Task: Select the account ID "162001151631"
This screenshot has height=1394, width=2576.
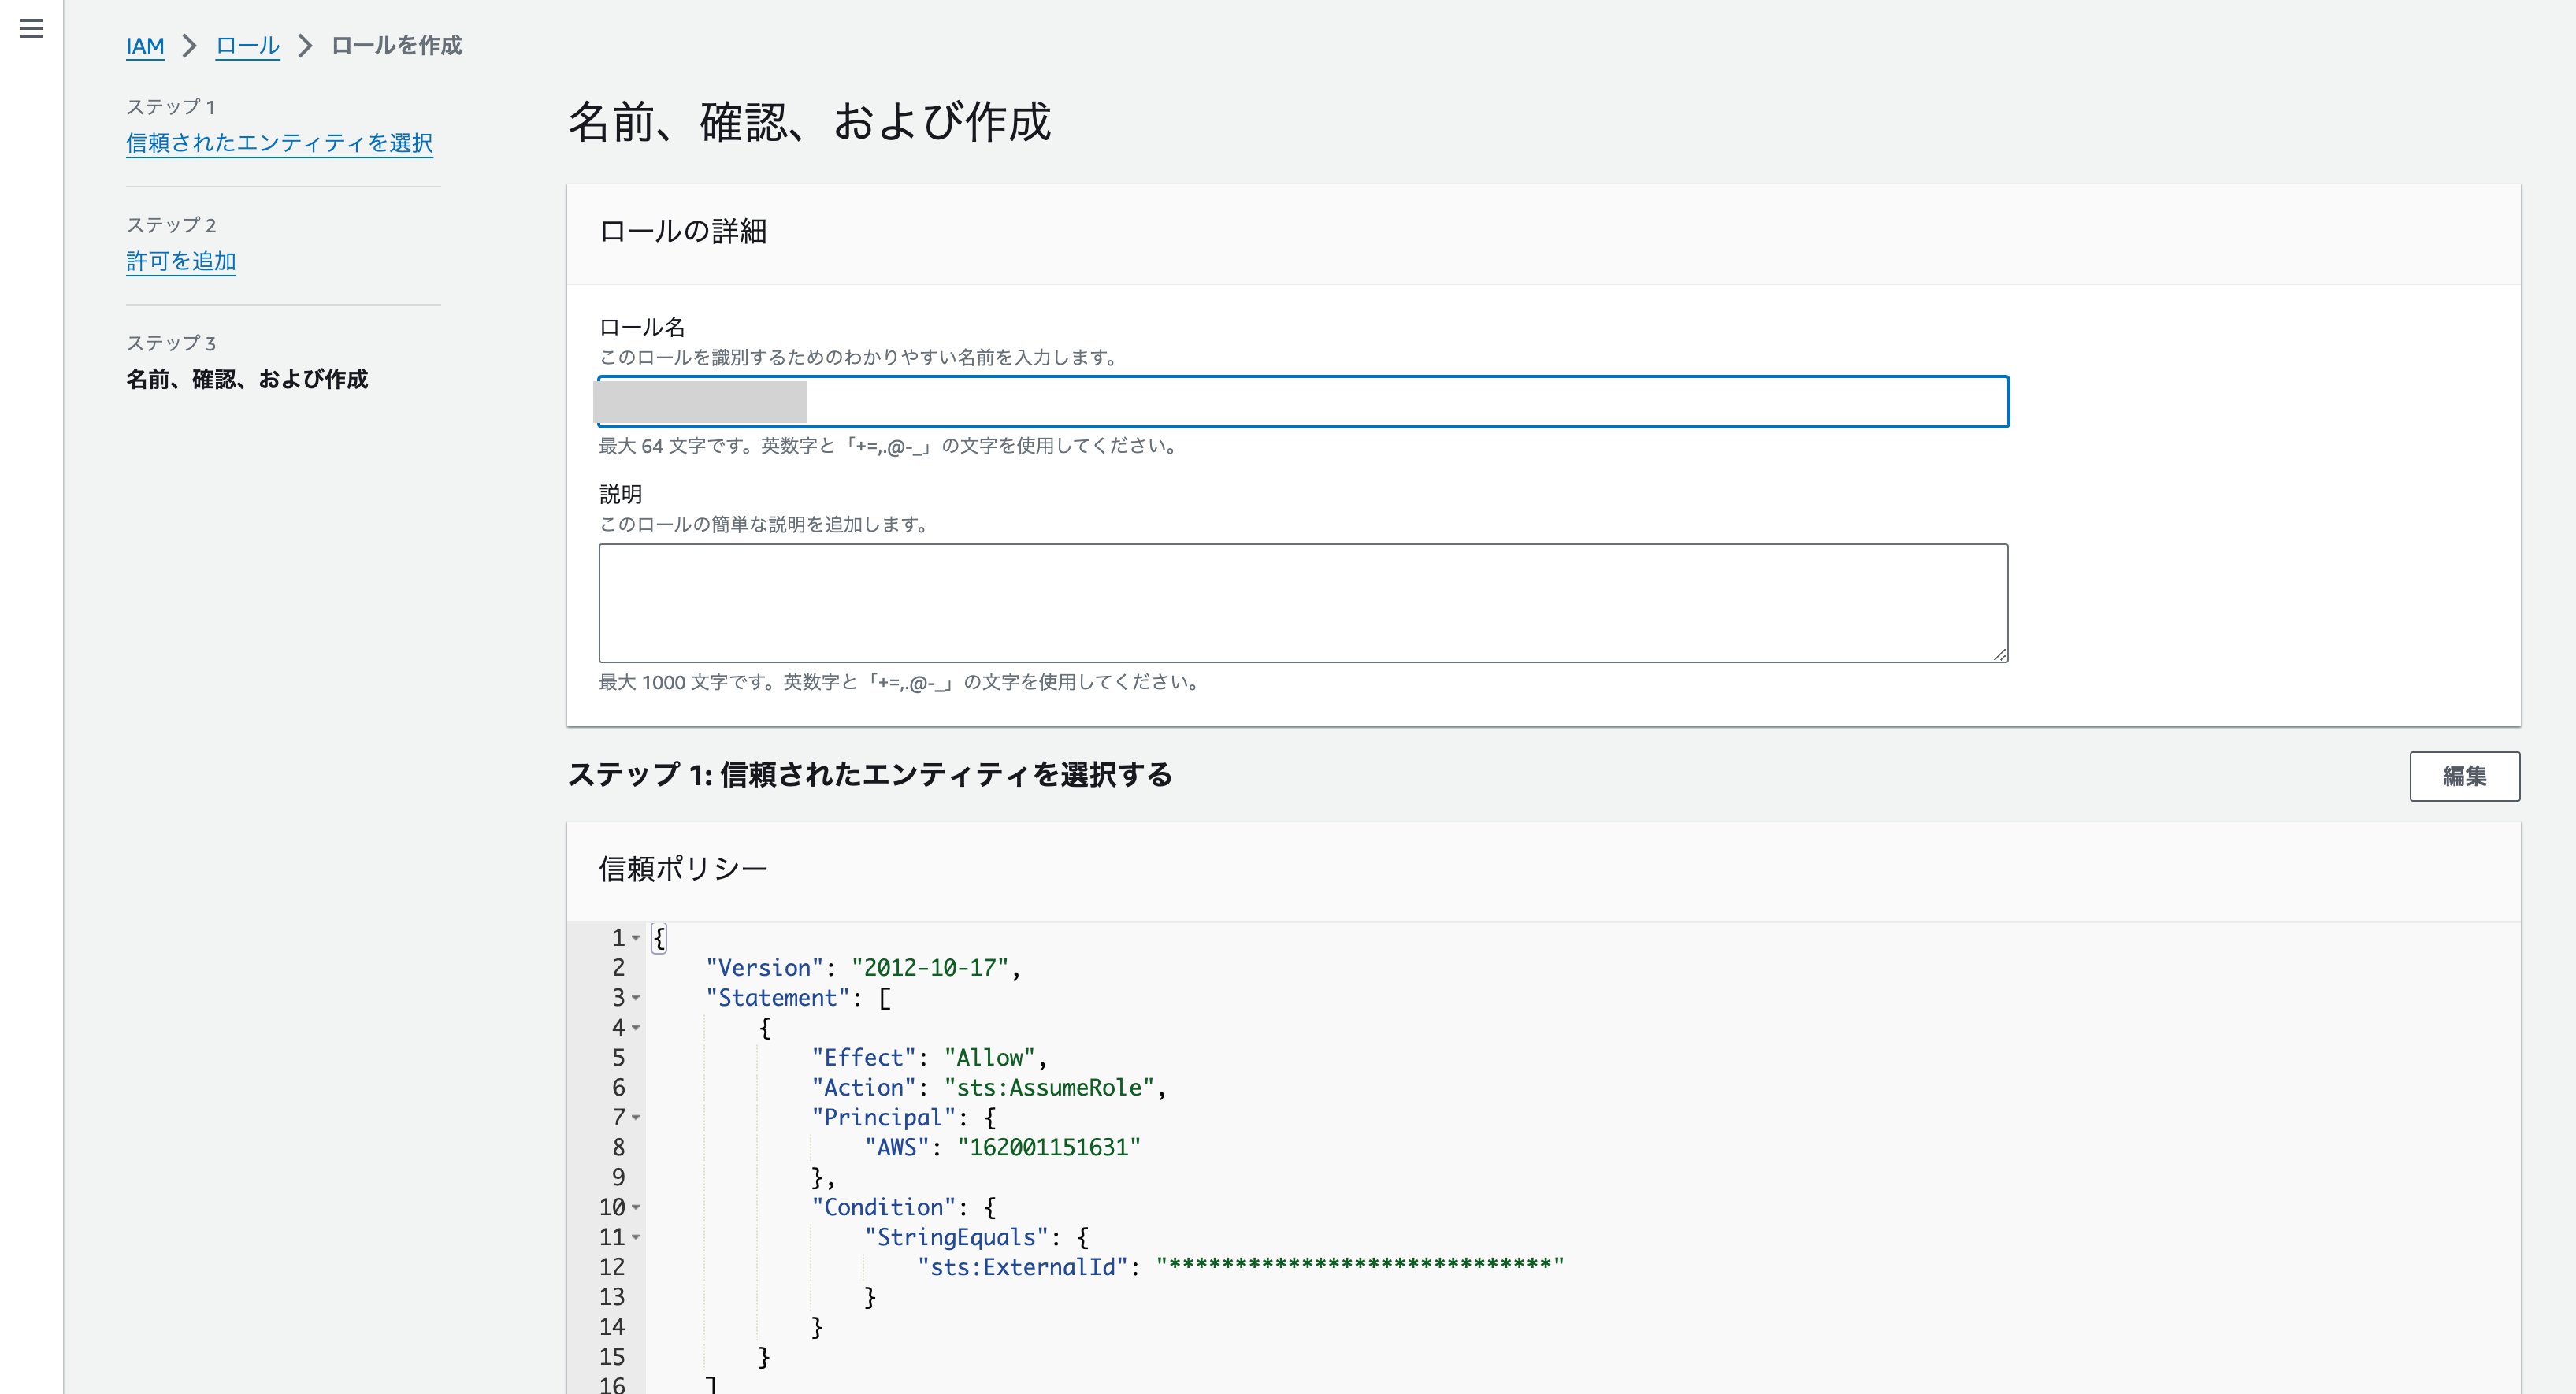Action: (1049, 1148)
